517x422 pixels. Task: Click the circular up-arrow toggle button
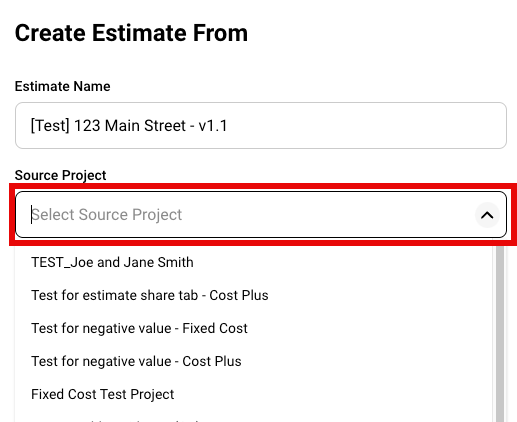click(x=487, y=215)
